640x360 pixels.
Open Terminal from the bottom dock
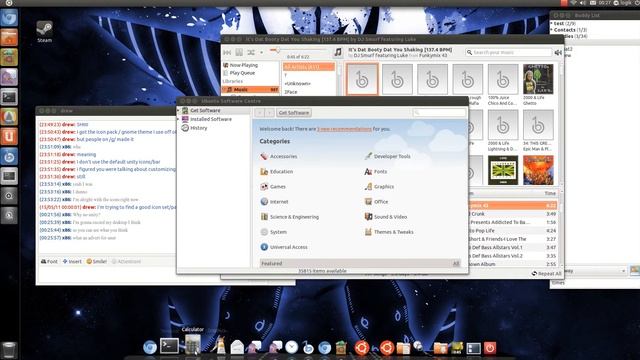click(x=169, y=346)
